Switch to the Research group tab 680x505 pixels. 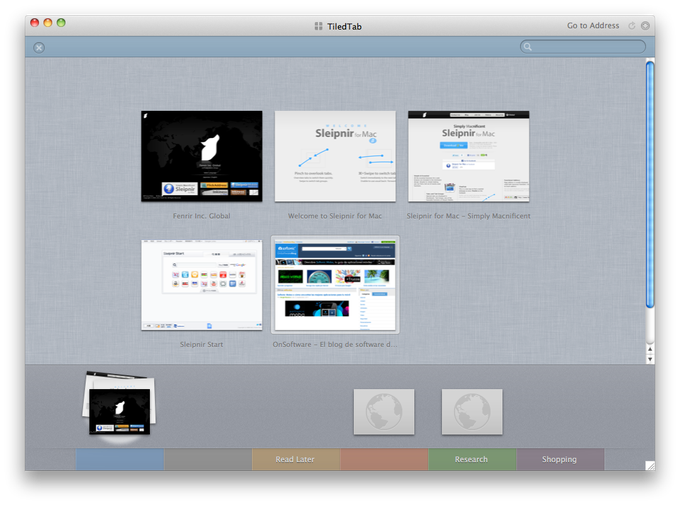pos(472,459)
